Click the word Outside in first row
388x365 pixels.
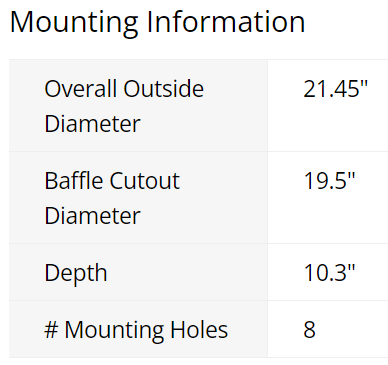click(164, 89)
